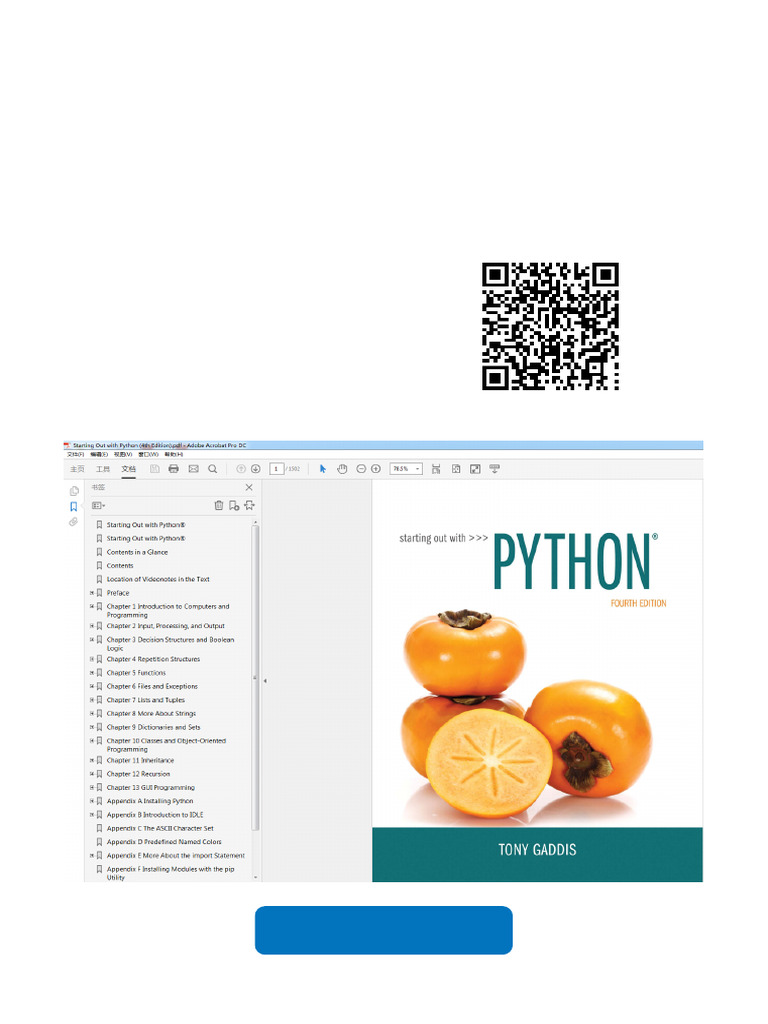Click the Find current bookmark icon

tap(249, 505)
